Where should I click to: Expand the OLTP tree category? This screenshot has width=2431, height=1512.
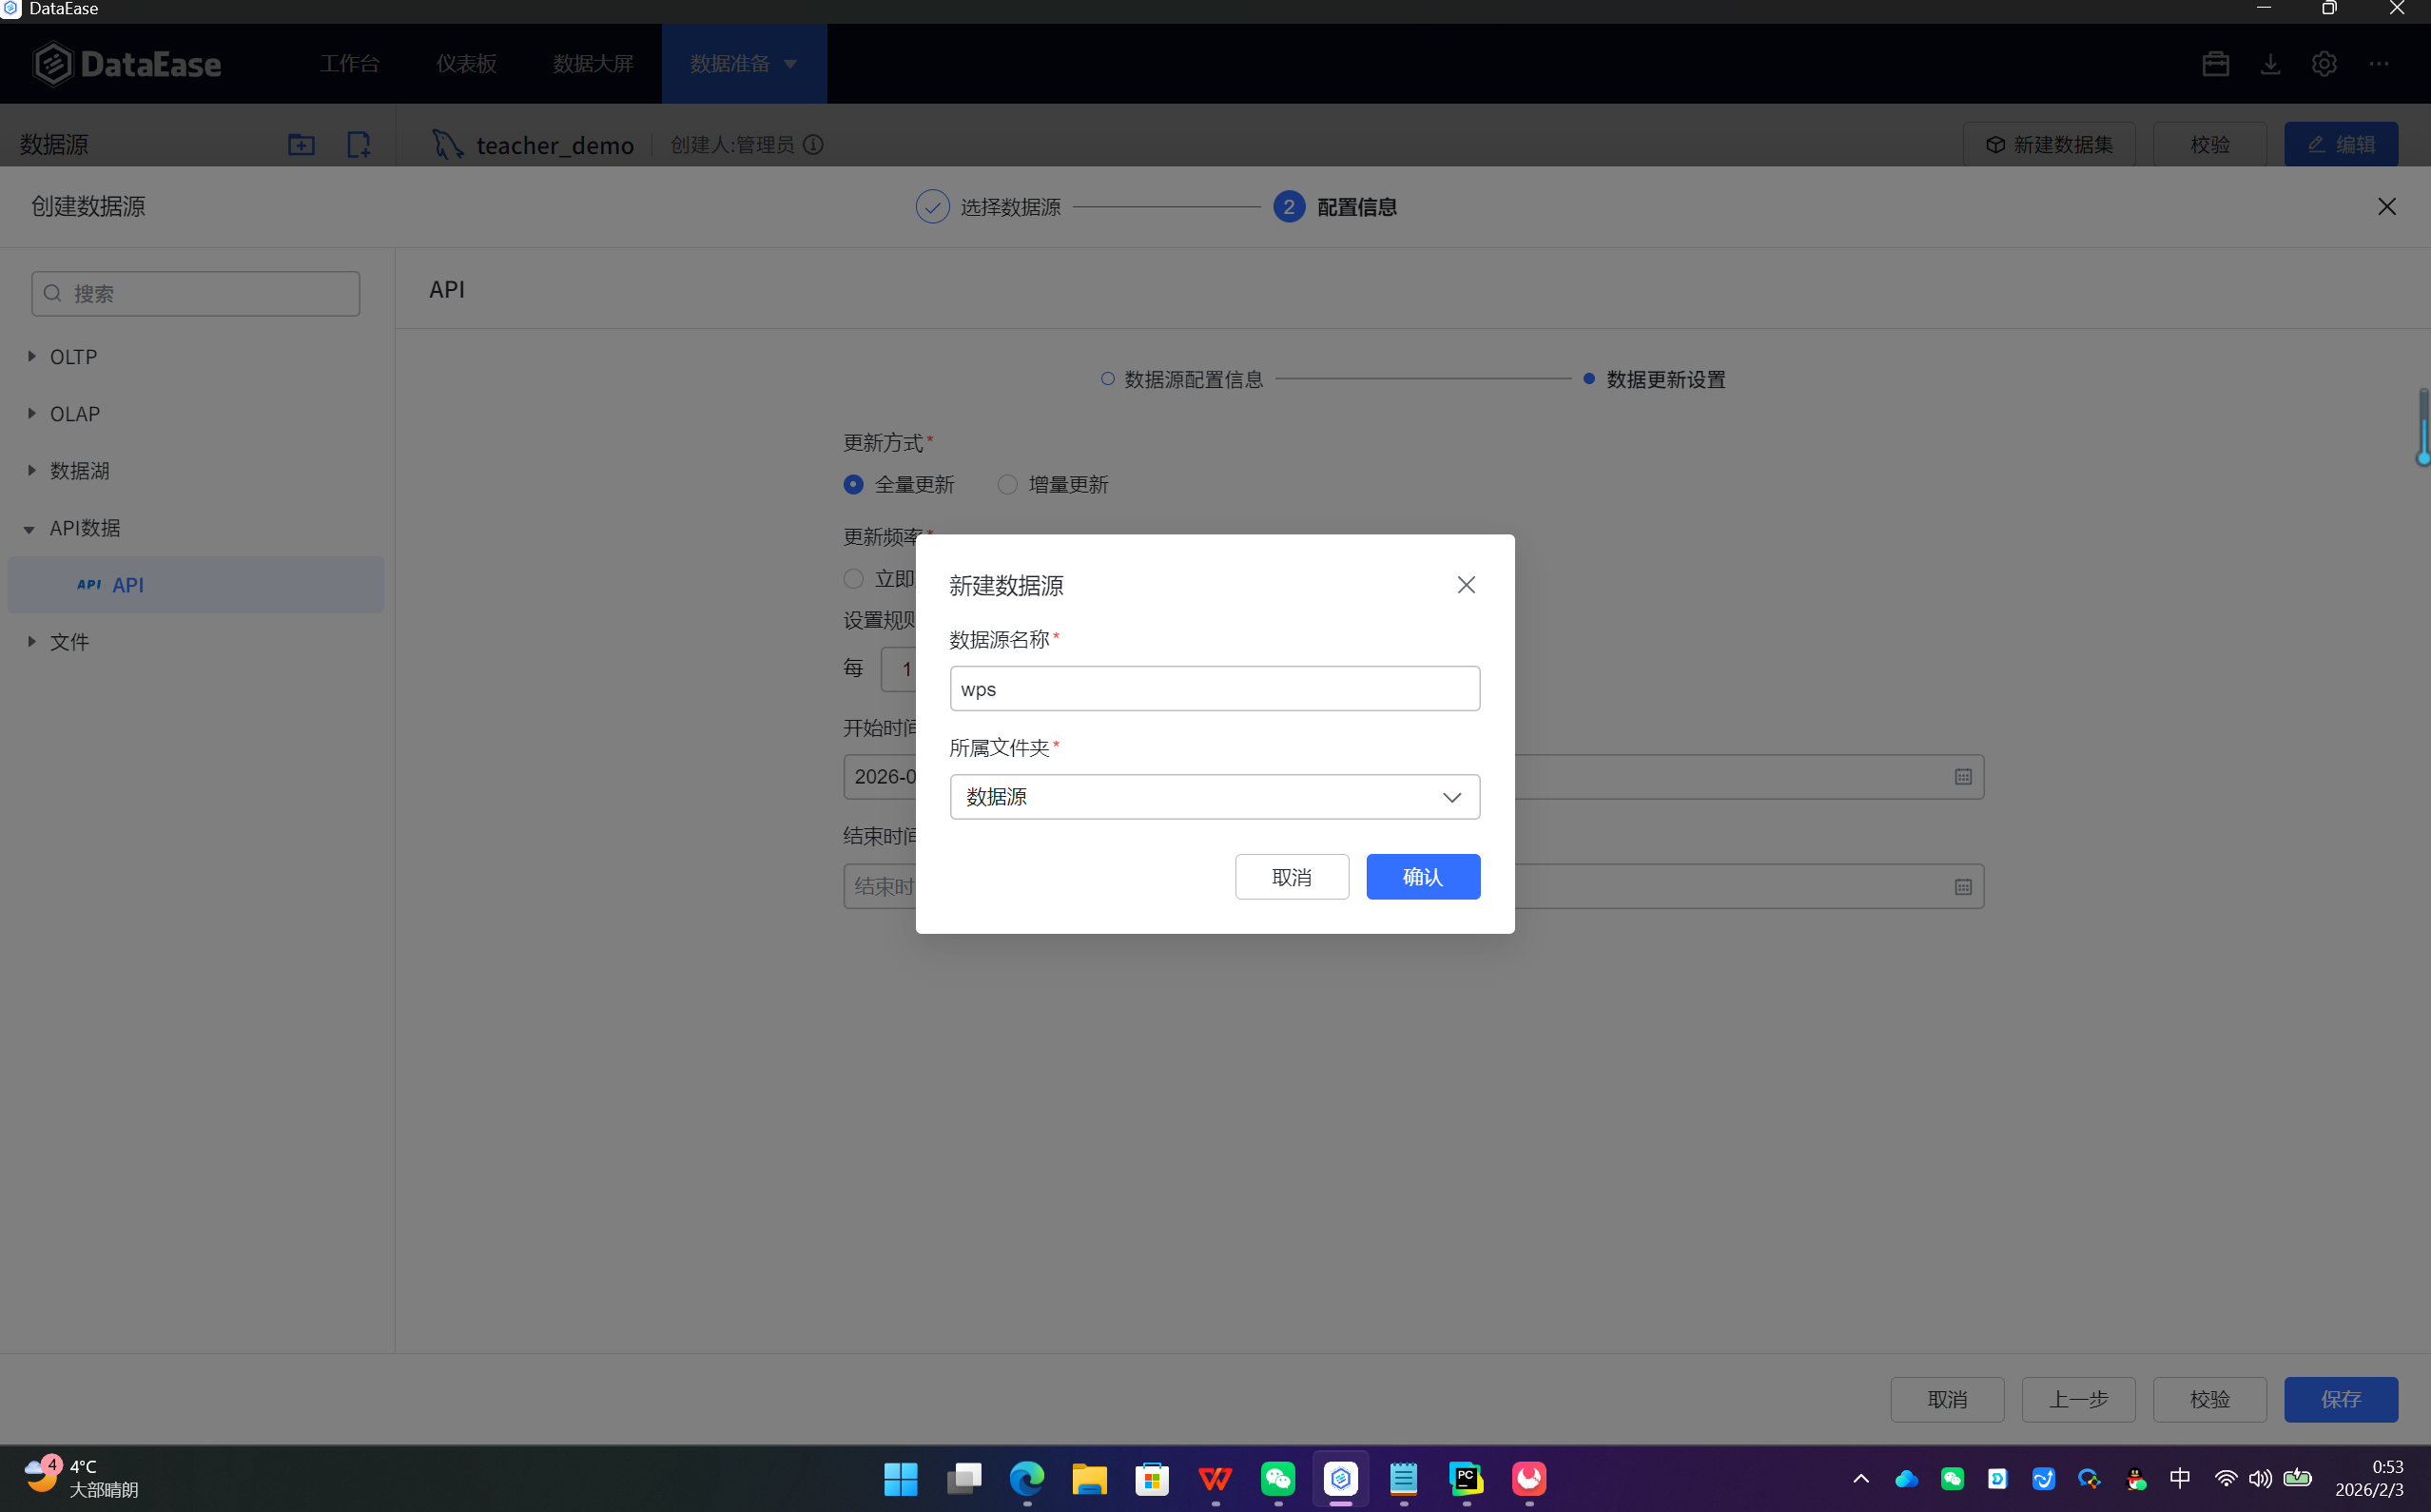pyautogui.click(x=32, y=357)
